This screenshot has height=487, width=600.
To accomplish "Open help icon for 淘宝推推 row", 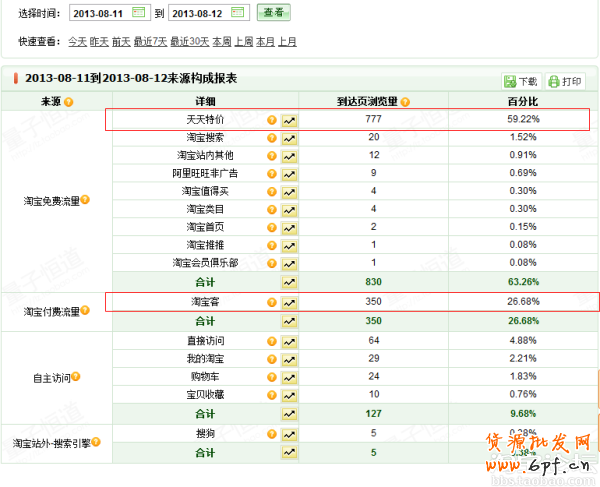I will pos(272,246).
